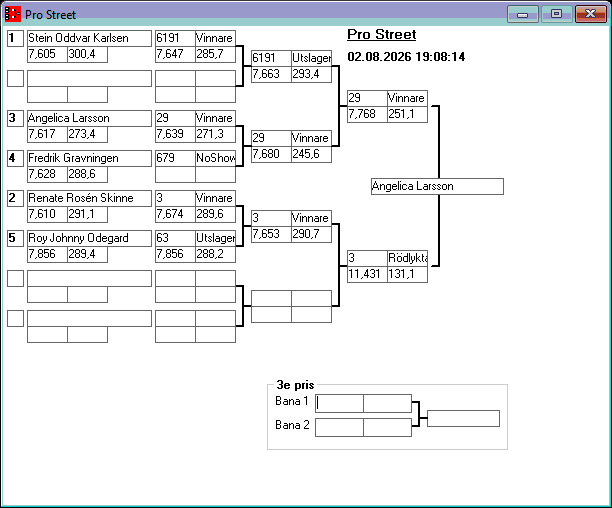Select the Stein Oddvar Karlsen name field

tap(89, 38)
